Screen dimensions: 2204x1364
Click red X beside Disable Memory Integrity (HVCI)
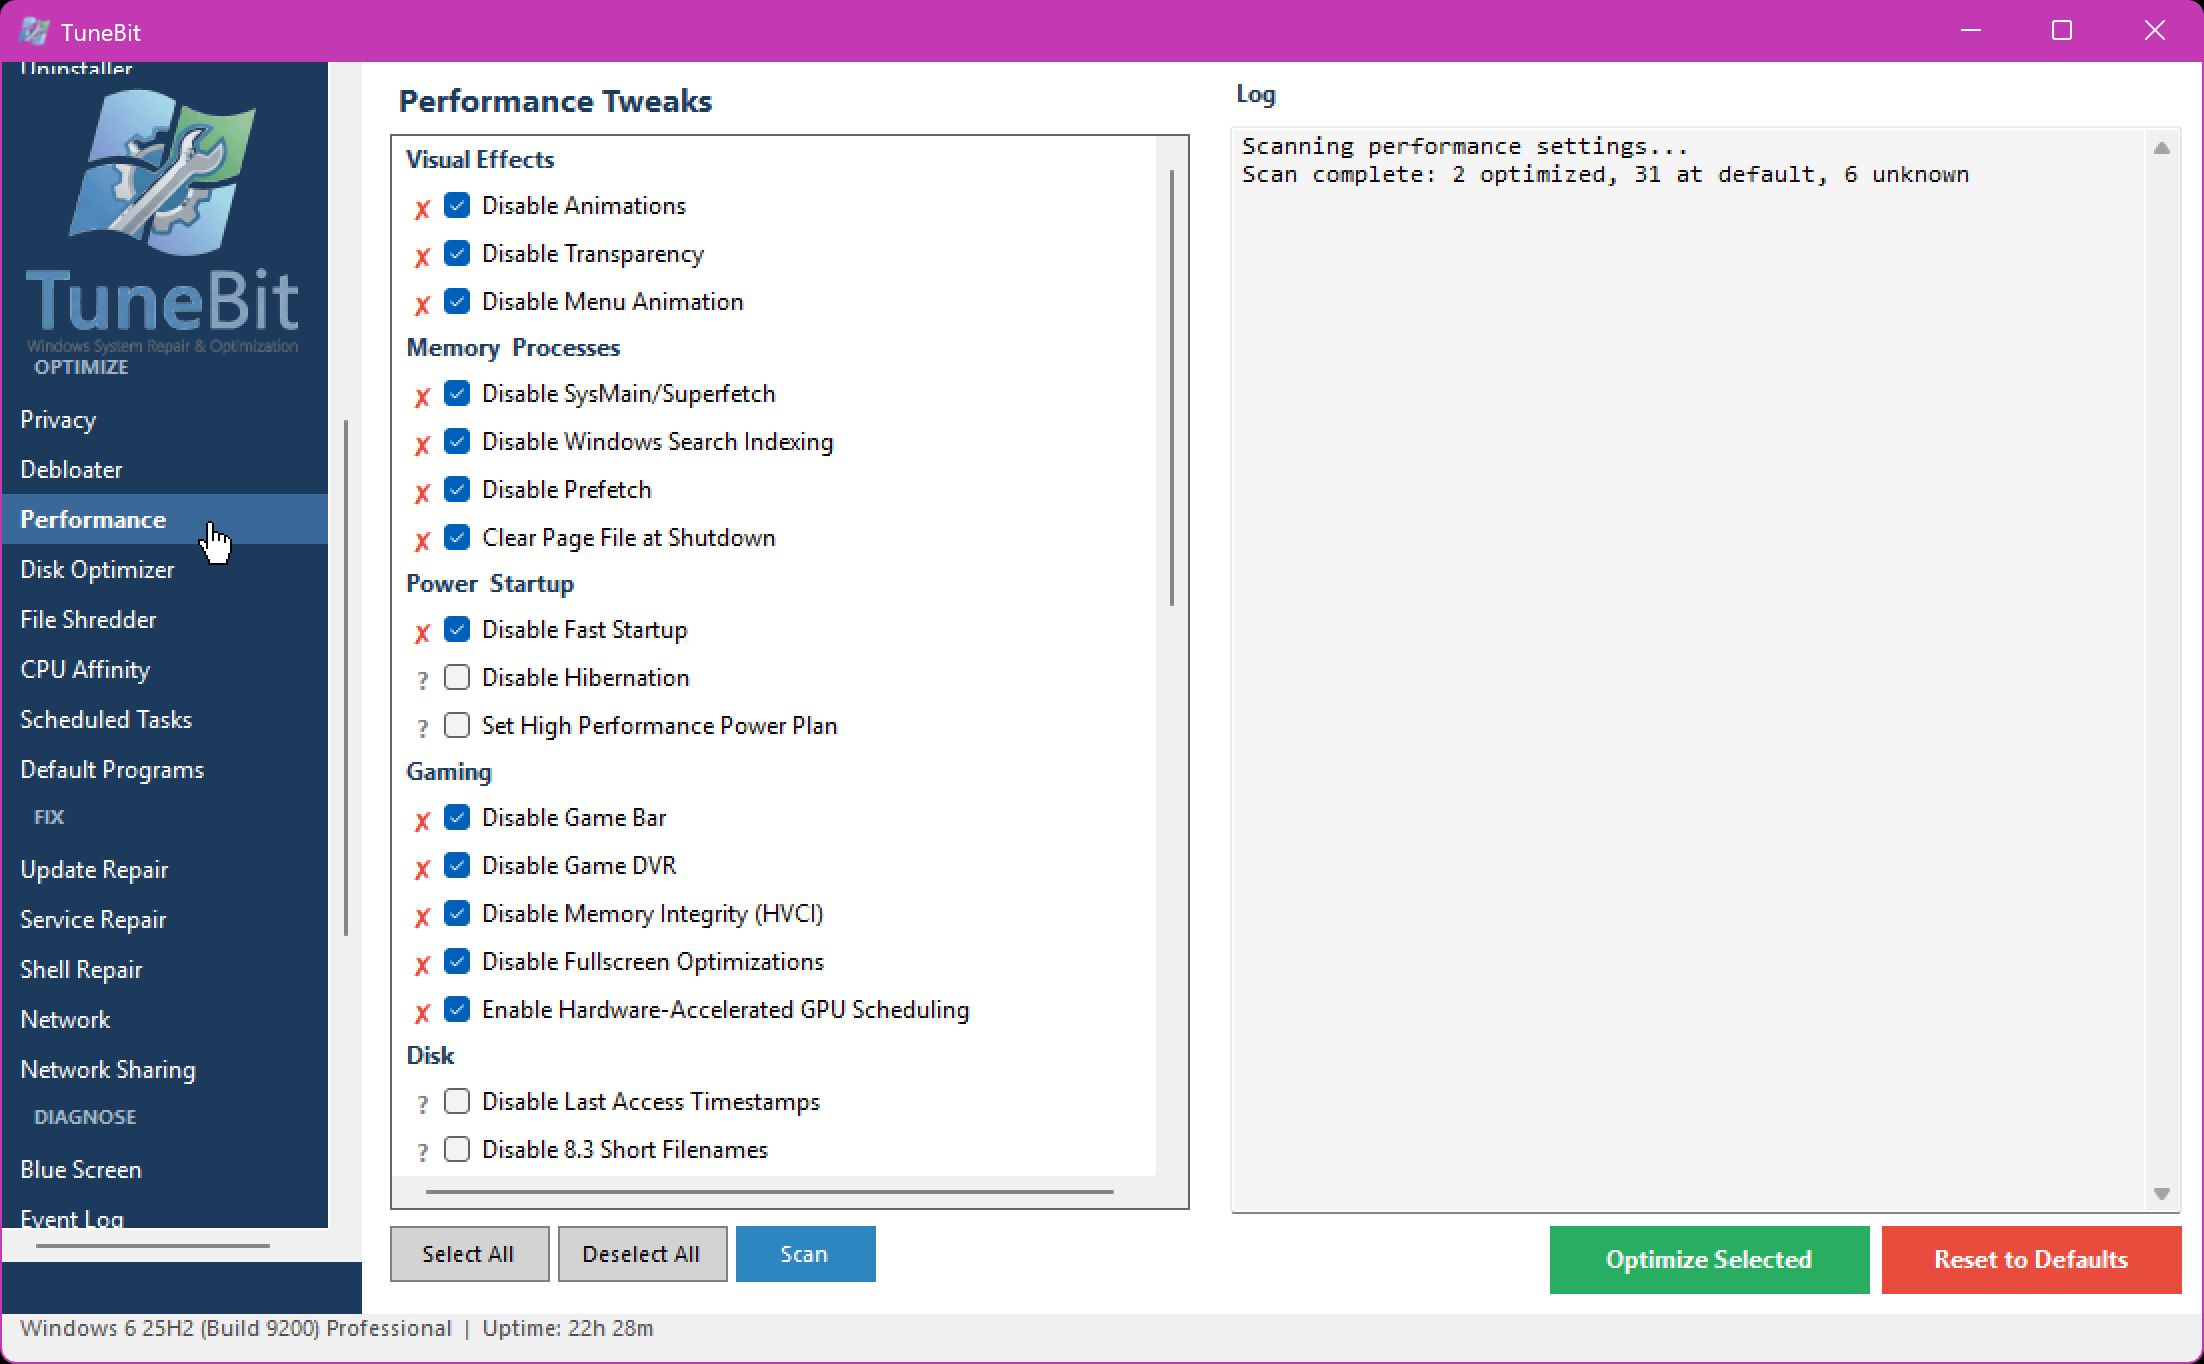point(422,917)
